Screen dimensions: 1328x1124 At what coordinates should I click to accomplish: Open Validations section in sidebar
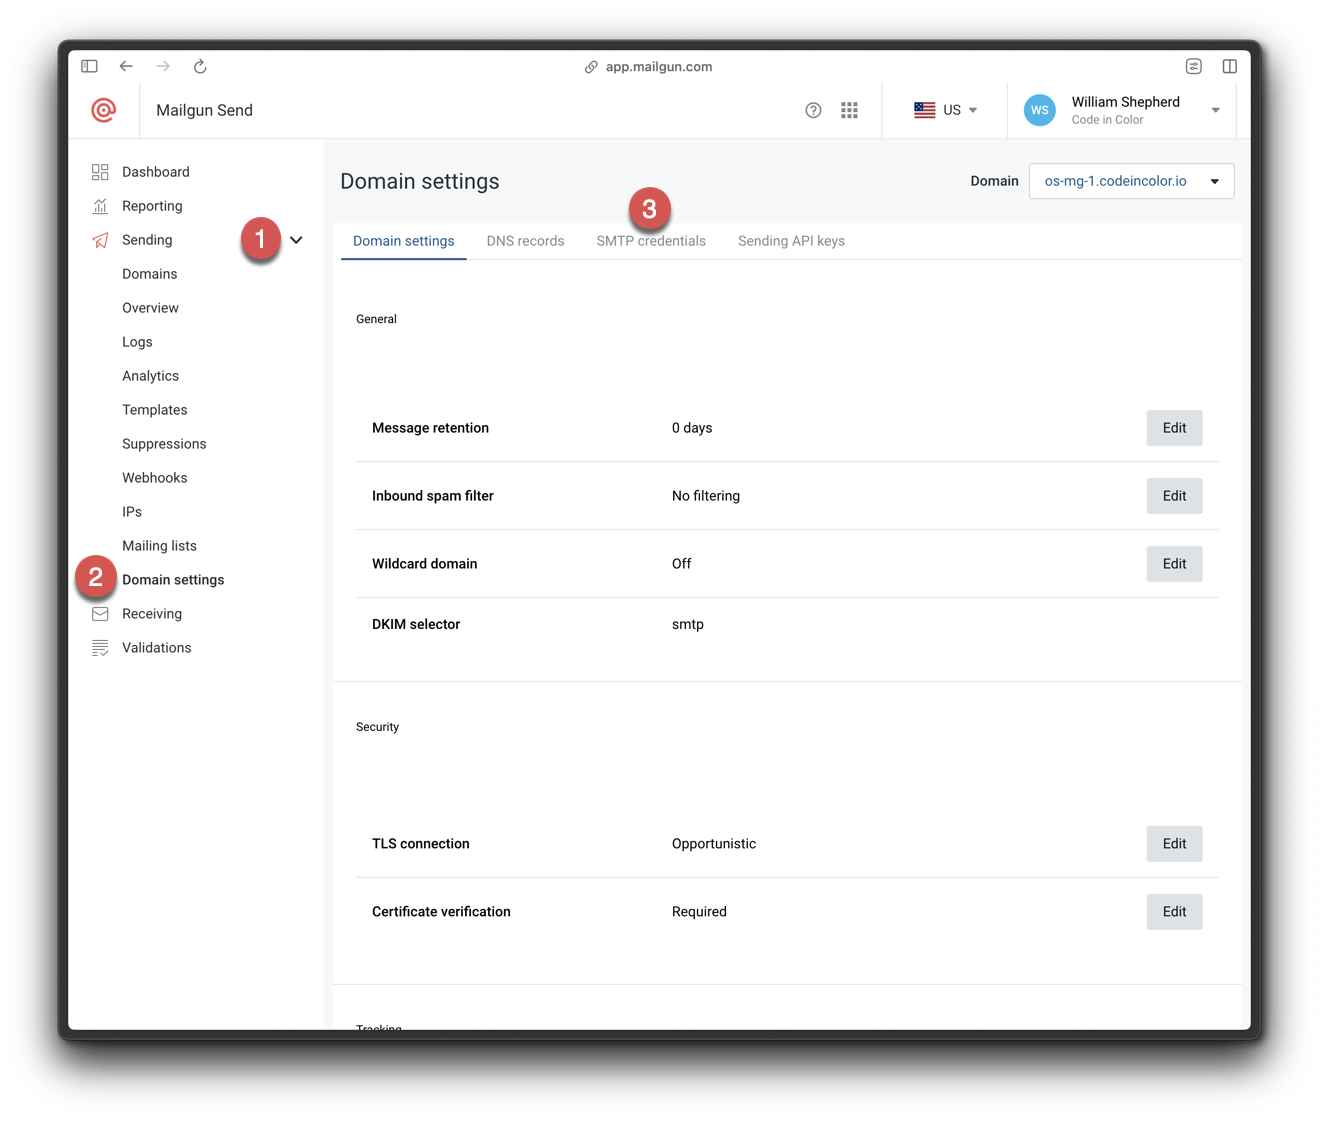157,648
